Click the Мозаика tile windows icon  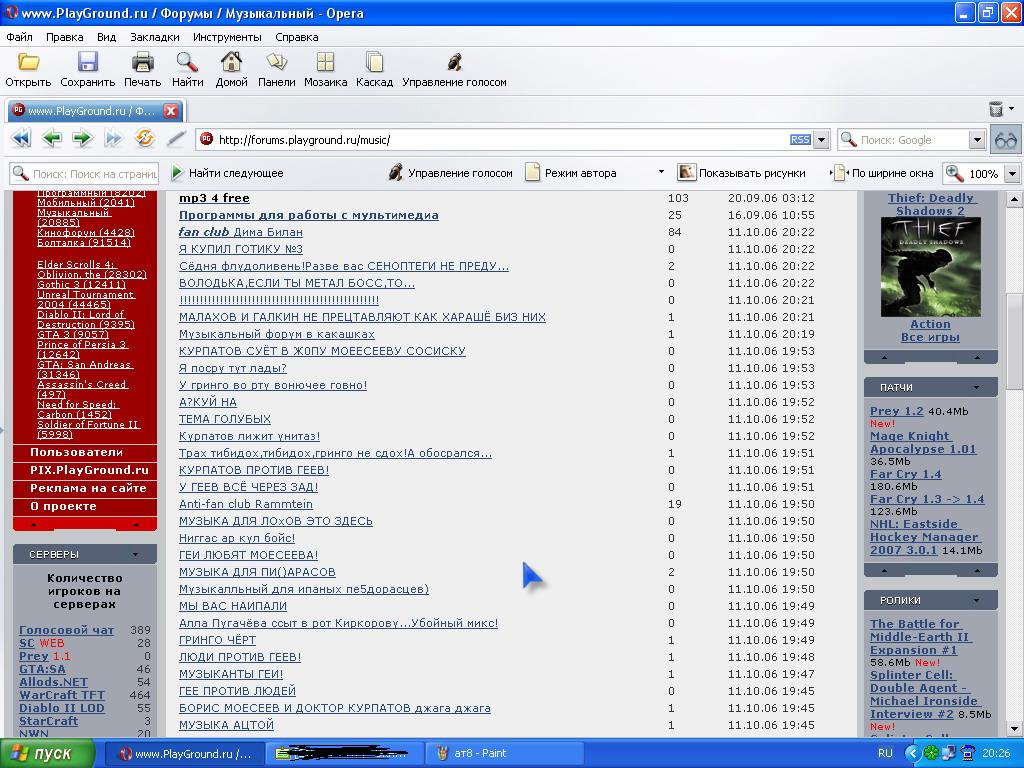pyautogui.click(x=325, y=63)
